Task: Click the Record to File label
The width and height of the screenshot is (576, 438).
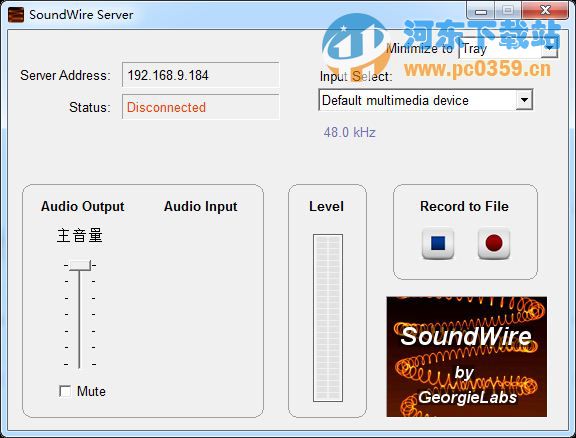Action: 464,206
